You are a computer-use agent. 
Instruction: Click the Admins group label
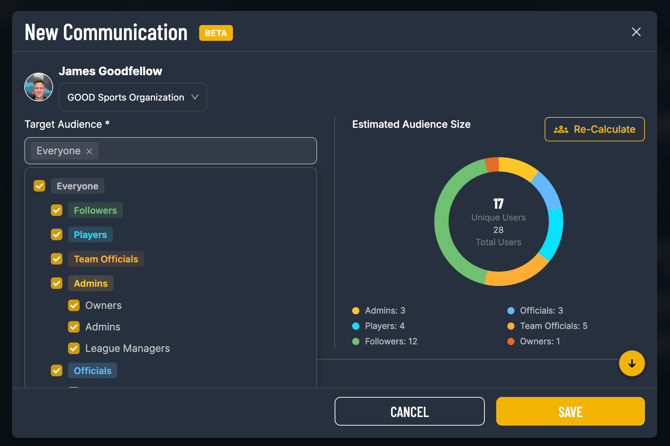coord(90,284)
